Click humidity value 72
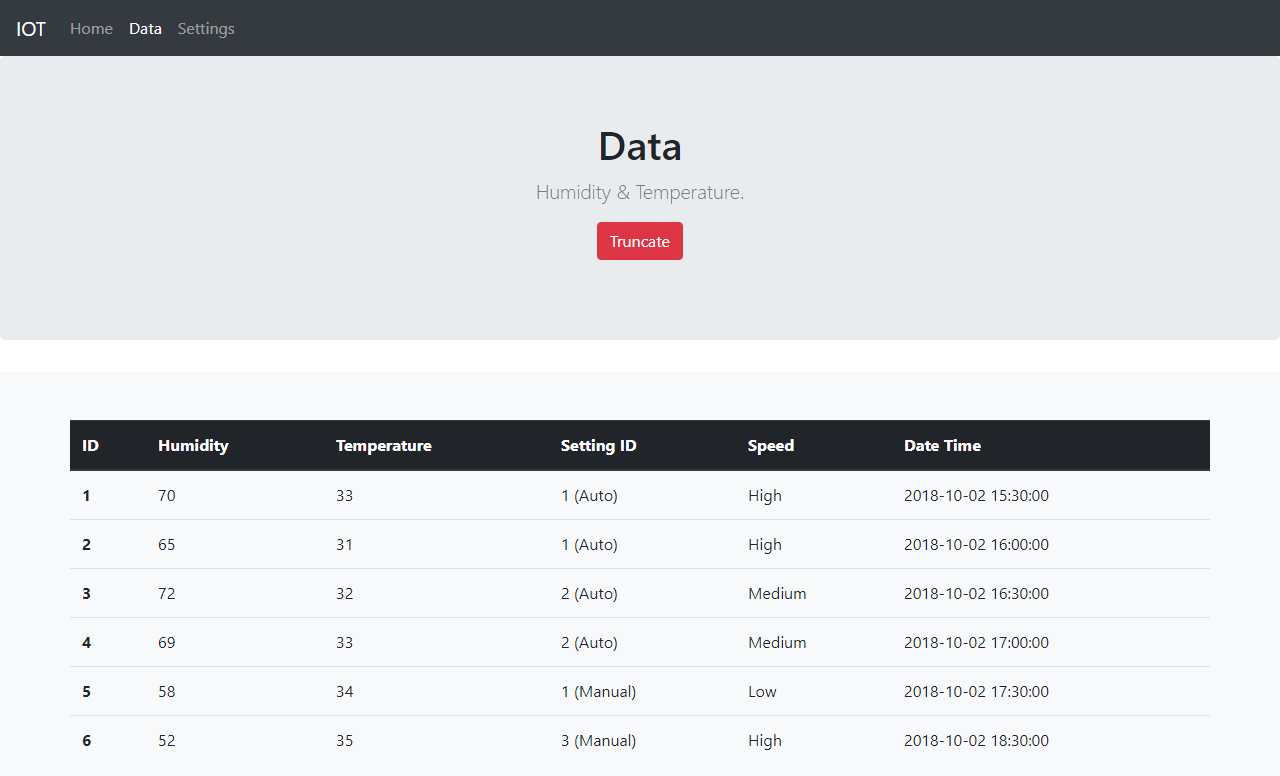 (167, 593)
